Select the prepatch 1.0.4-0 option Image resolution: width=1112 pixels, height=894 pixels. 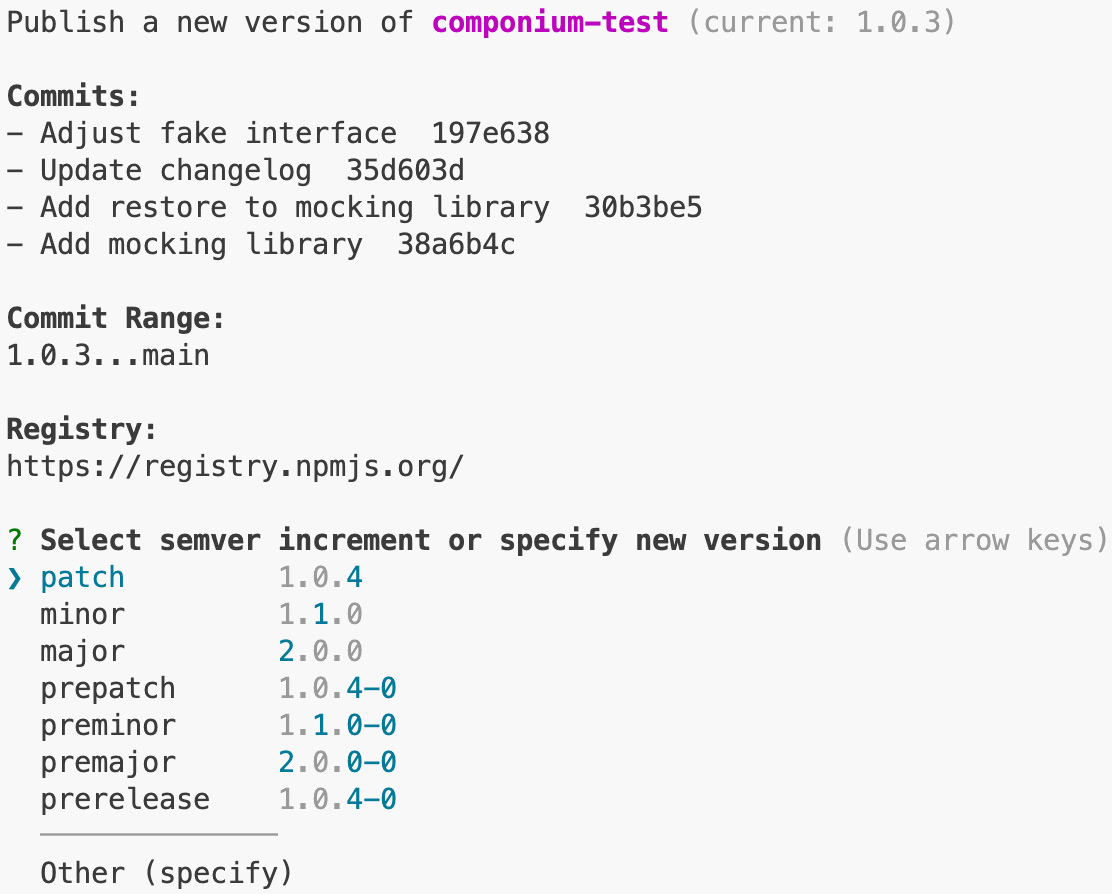tap(107, 688)
